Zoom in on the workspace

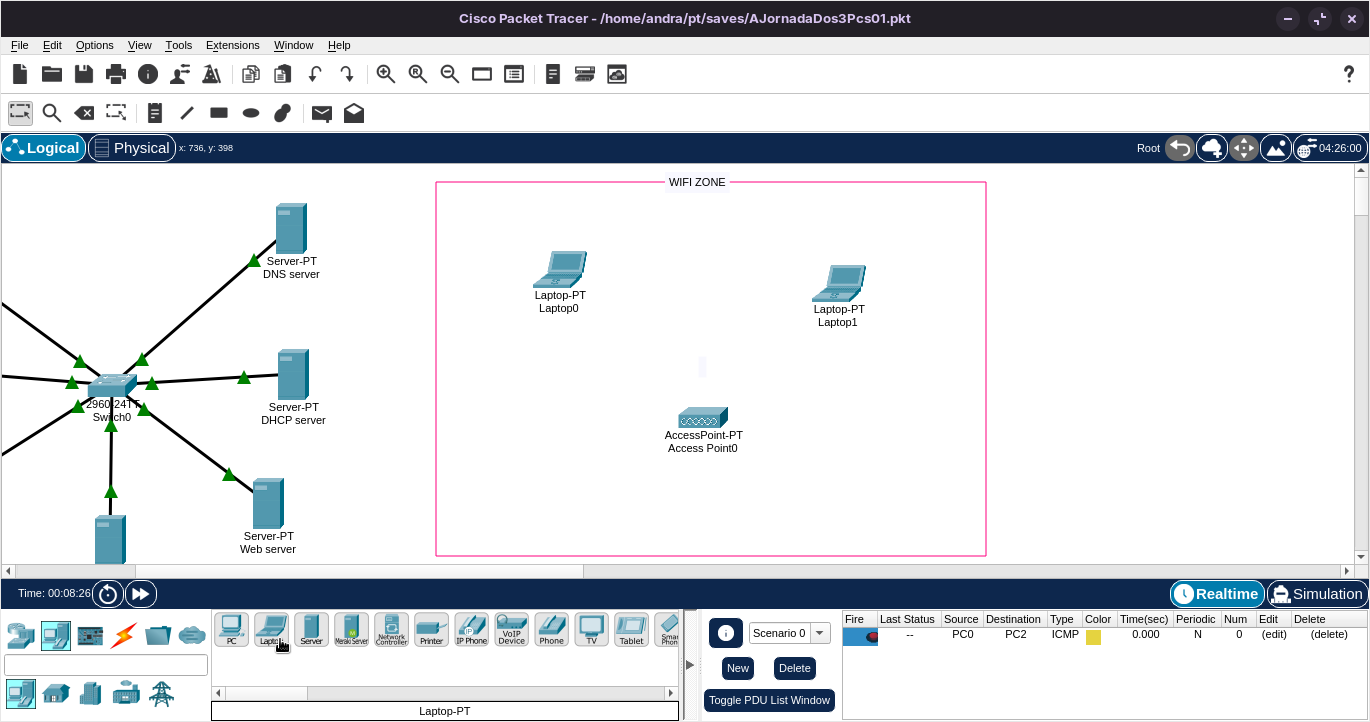[386, 74]
